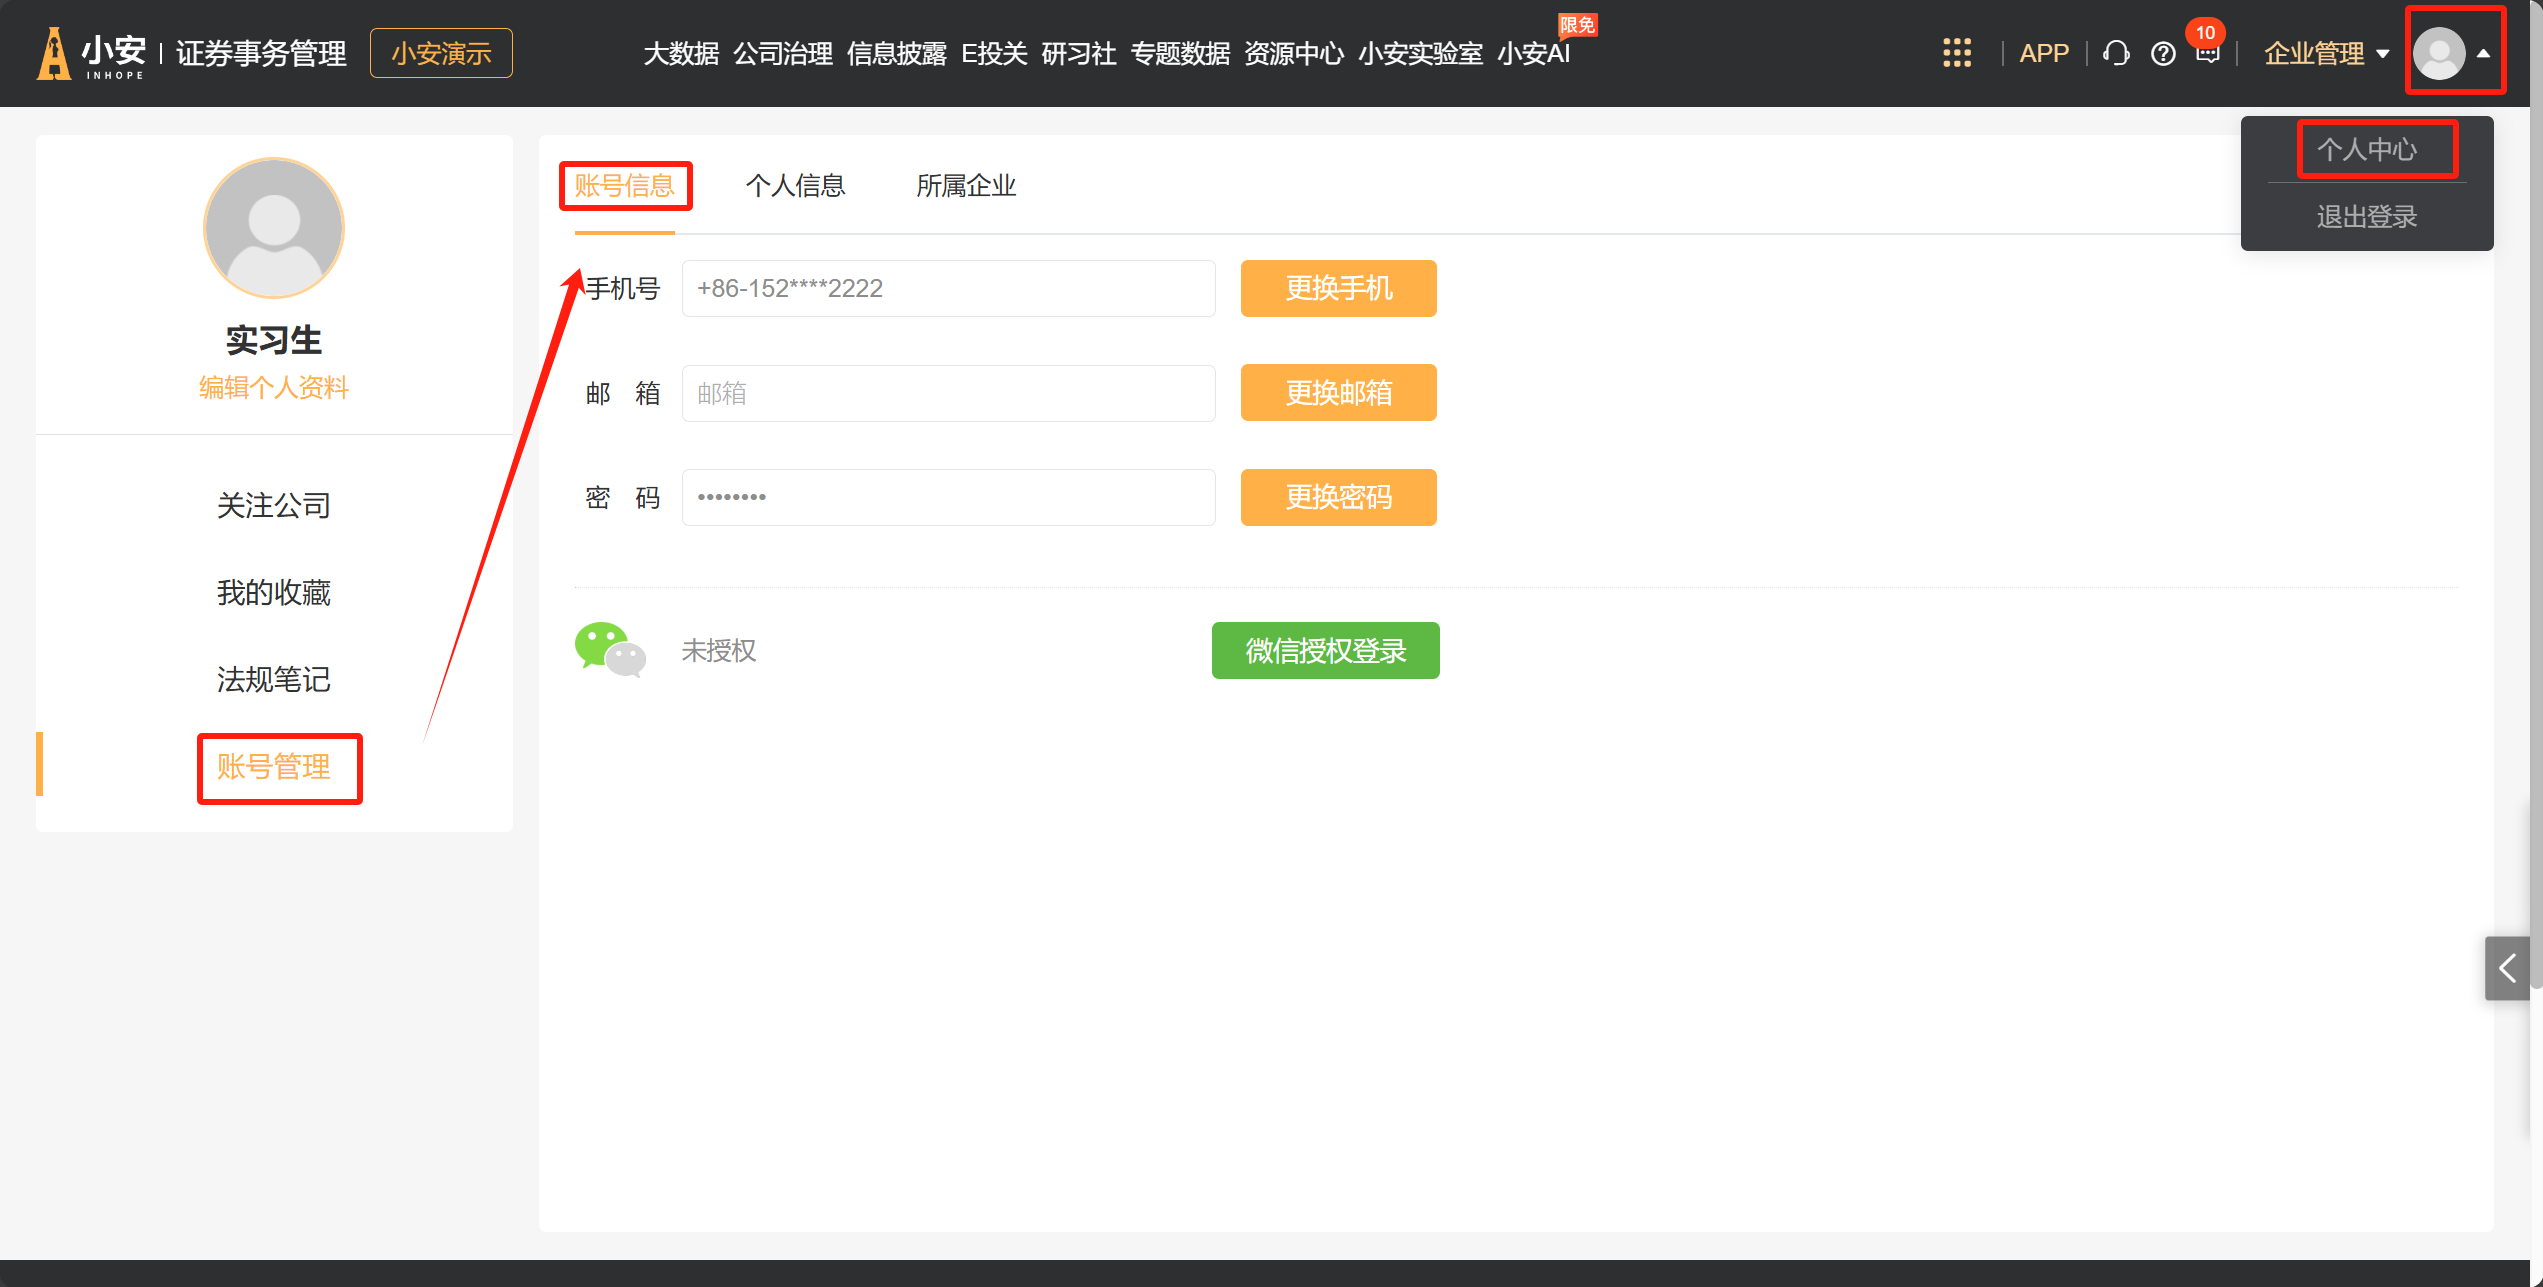Switch to the 个人信息 tab
The height and width of the screenshot is (1287, 2543).
[x=795, y=185]
